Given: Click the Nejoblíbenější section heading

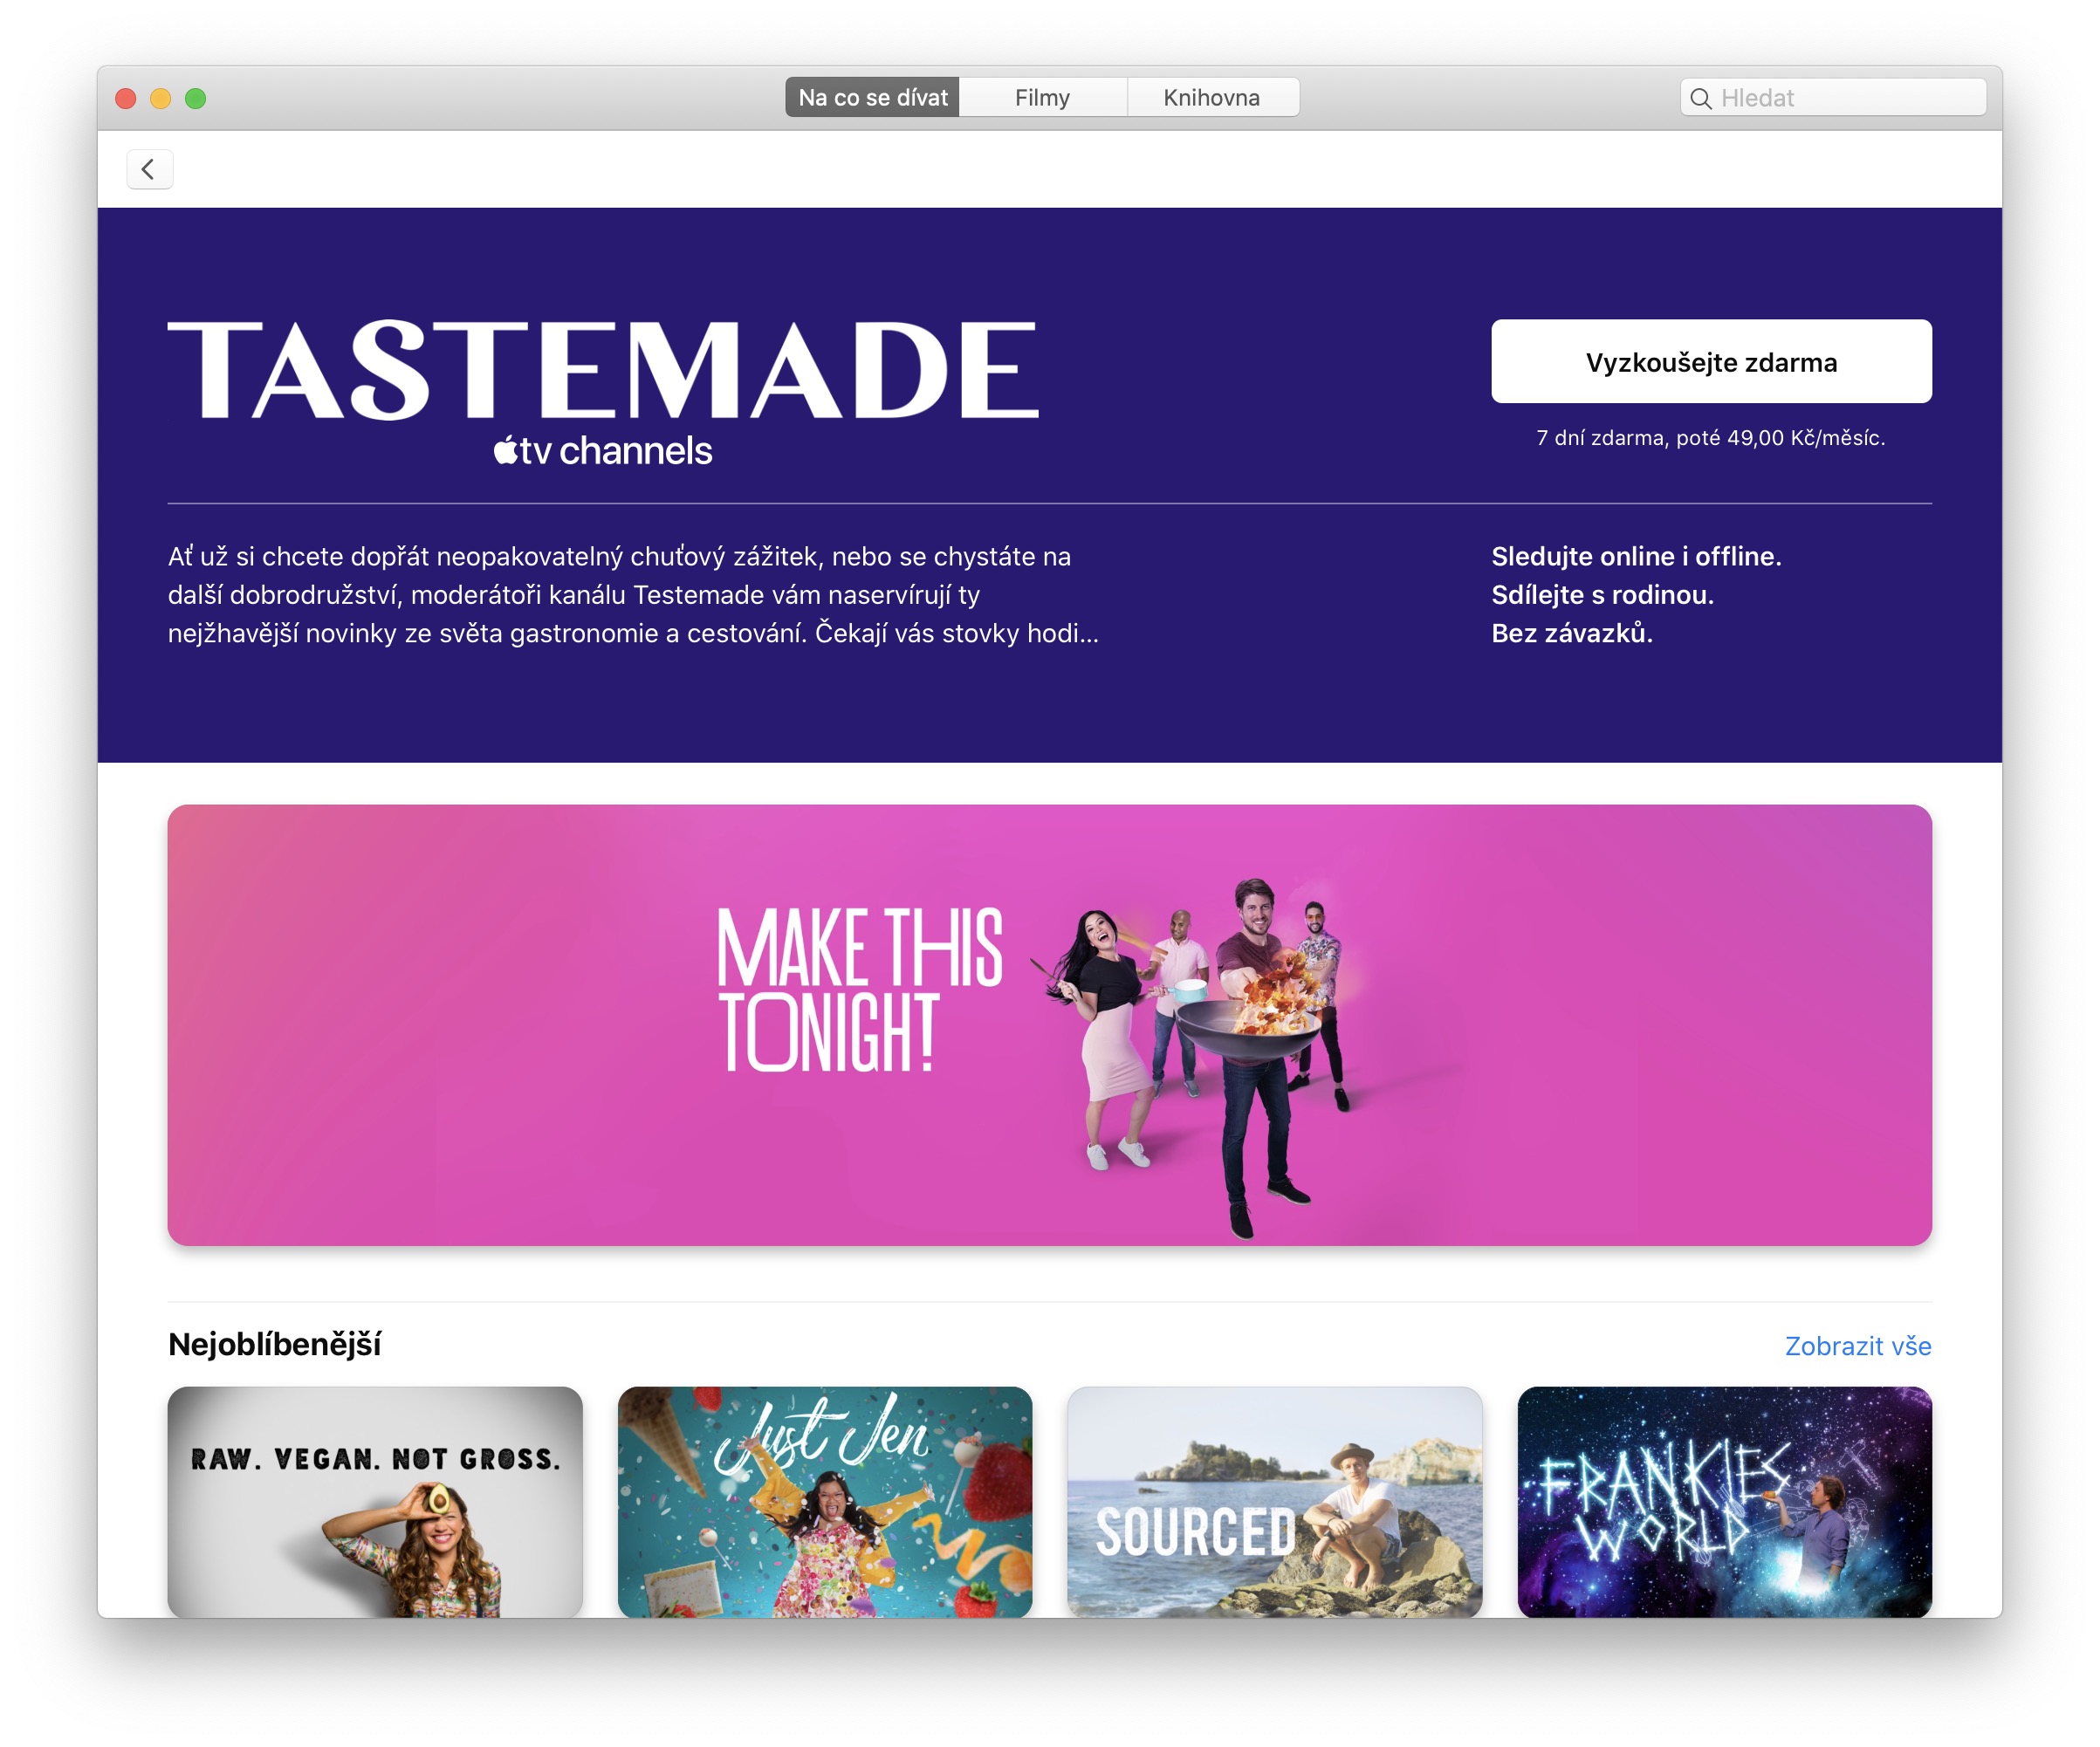Looking at the screenshot, I should [274, 1345].
